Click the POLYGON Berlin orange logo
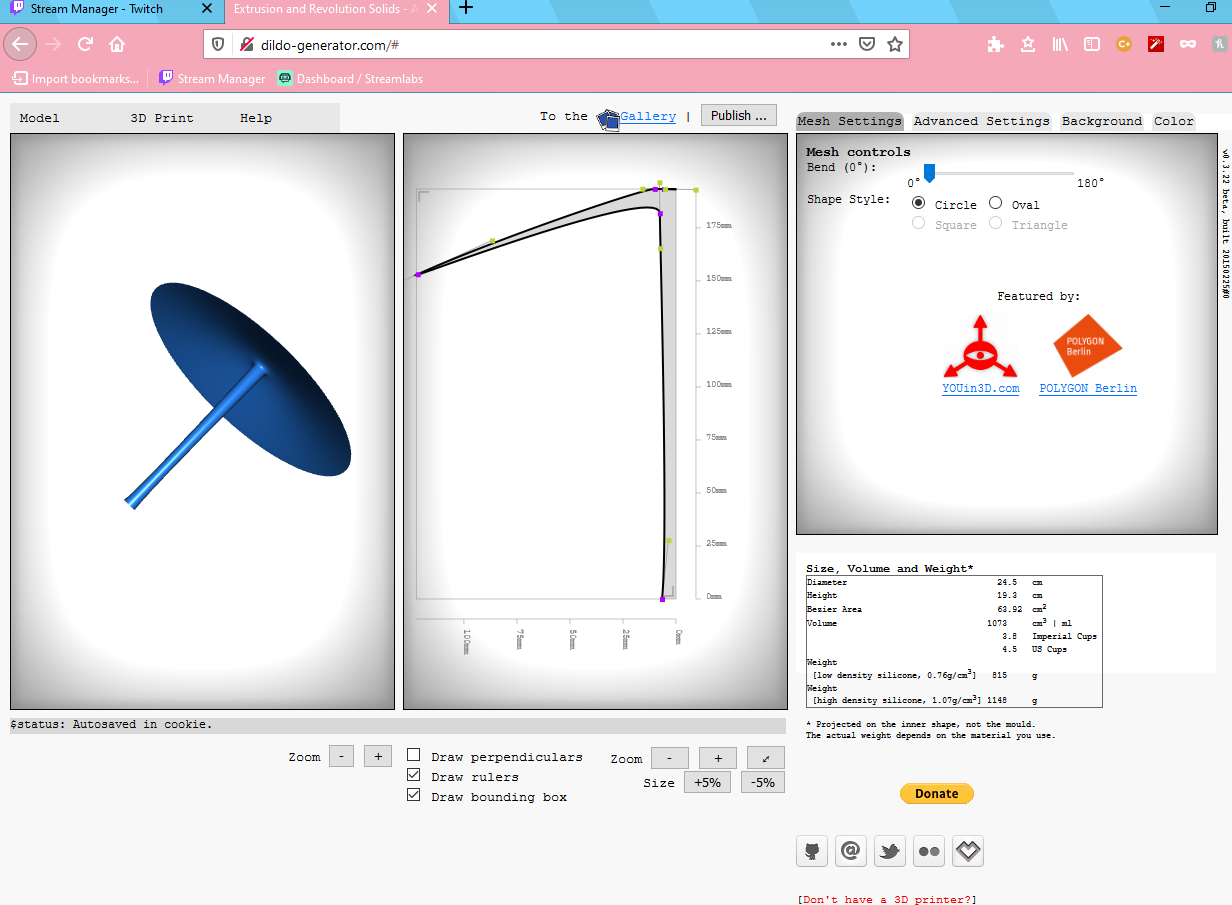This screenshot has height=905, width=1232. (1087, 347)
